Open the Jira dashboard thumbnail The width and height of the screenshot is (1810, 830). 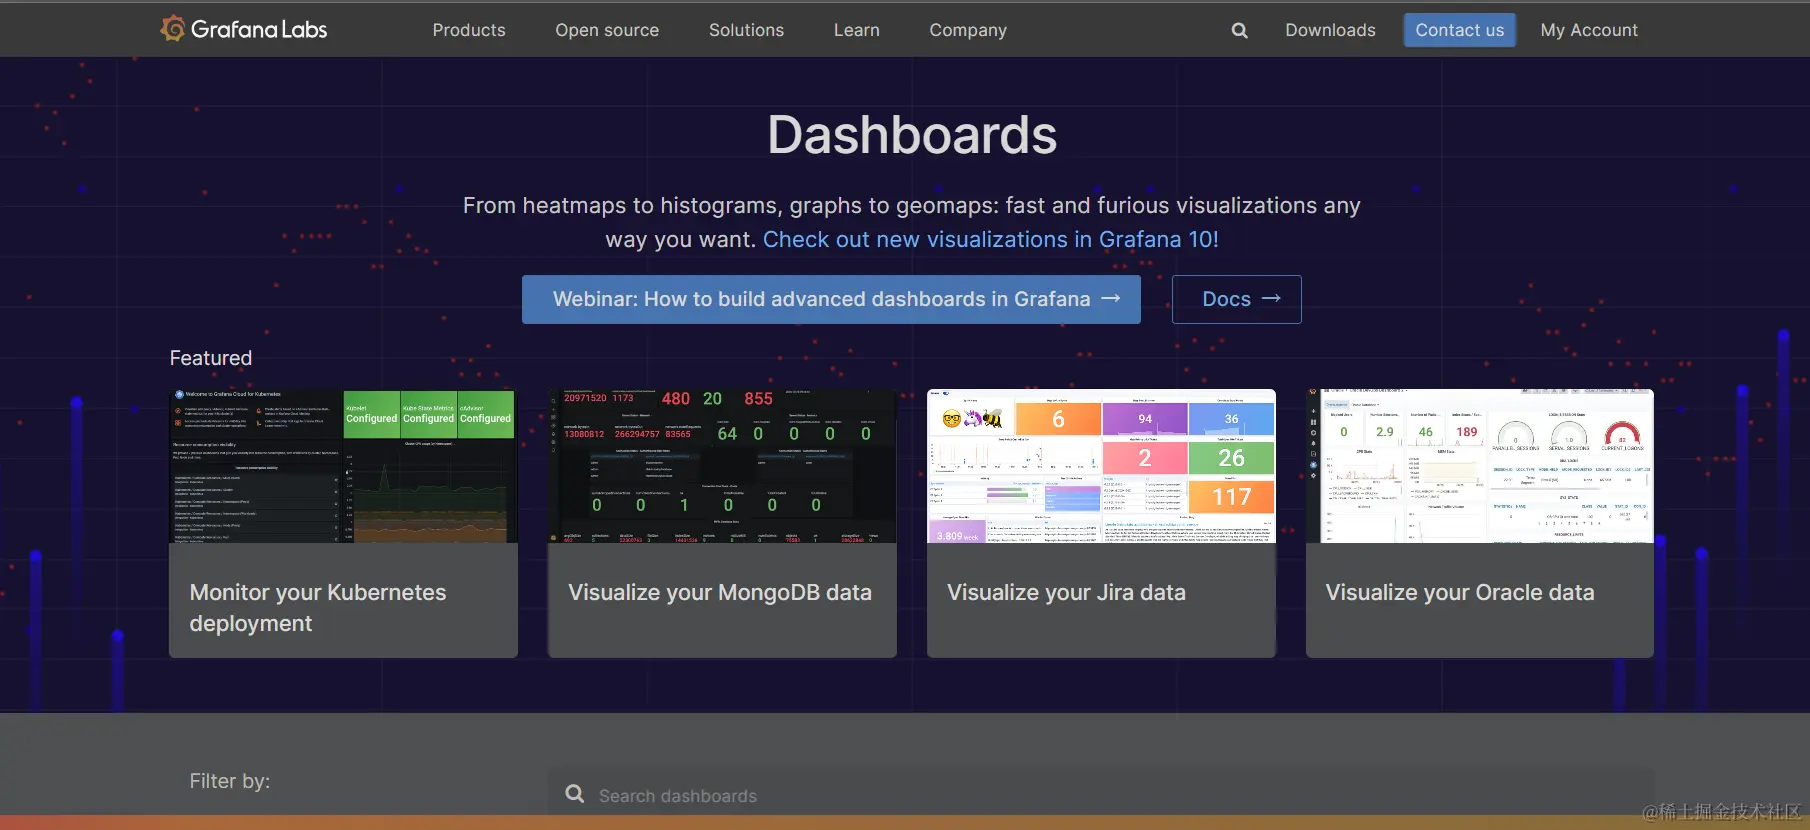(1101, 466)
